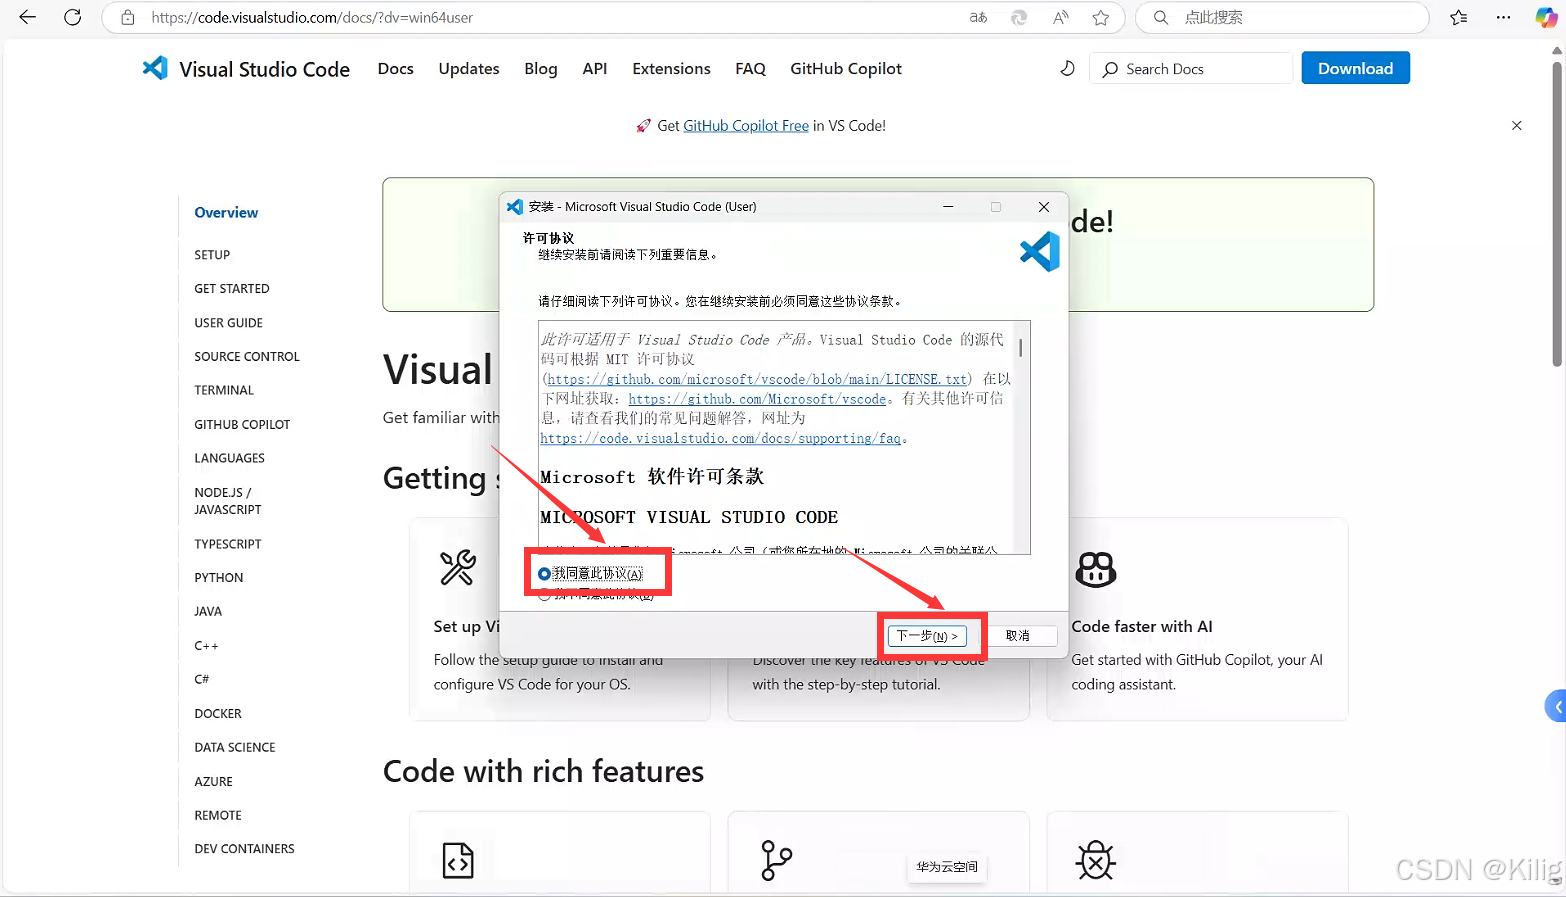The height and width of the screenshot is (897, 1566).
Task: Expand TERMINAL in the sidebar
Action: point(224,390)
